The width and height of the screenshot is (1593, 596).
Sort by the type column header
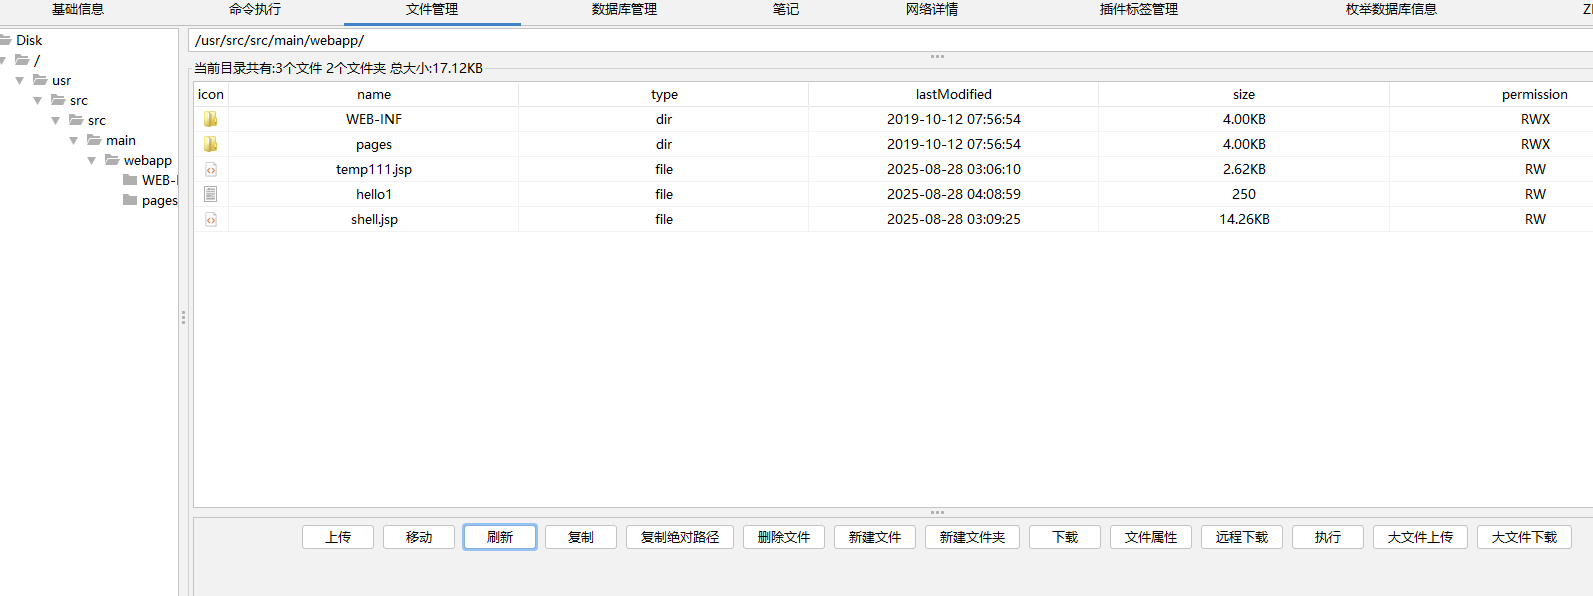coord(664,94)
